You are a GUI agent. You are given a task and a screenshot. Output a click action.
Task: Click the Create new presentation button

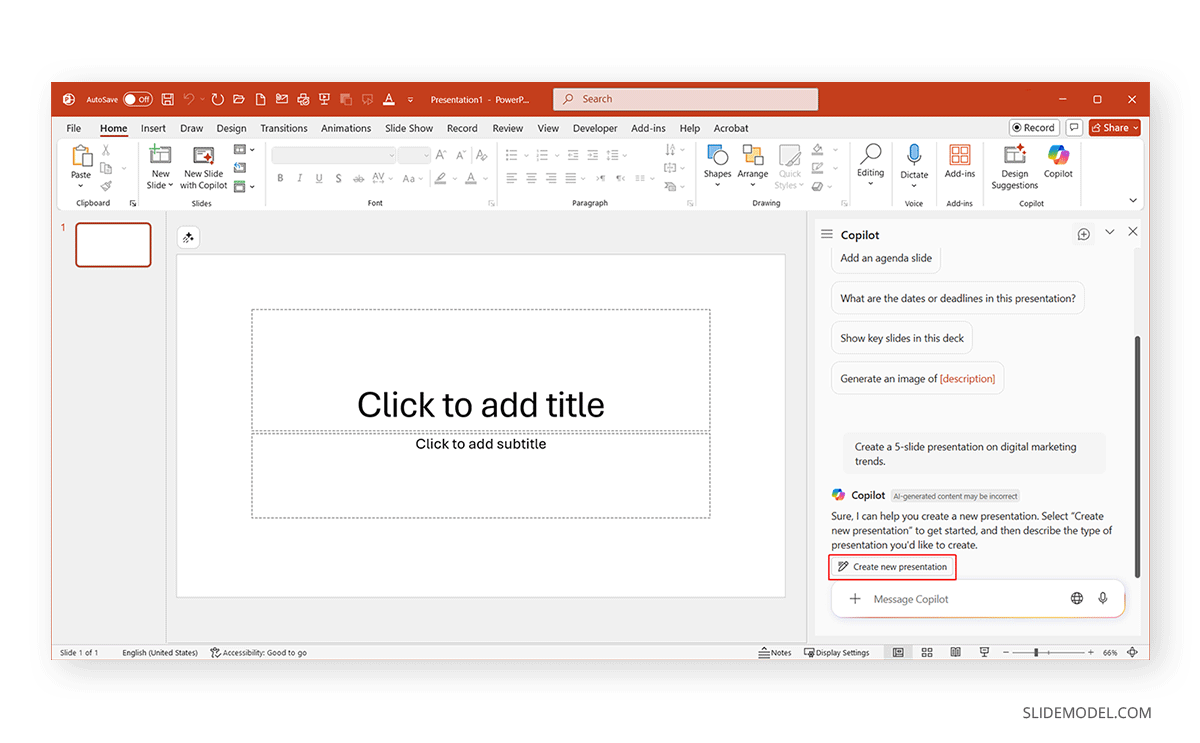[x=893, y=567]
